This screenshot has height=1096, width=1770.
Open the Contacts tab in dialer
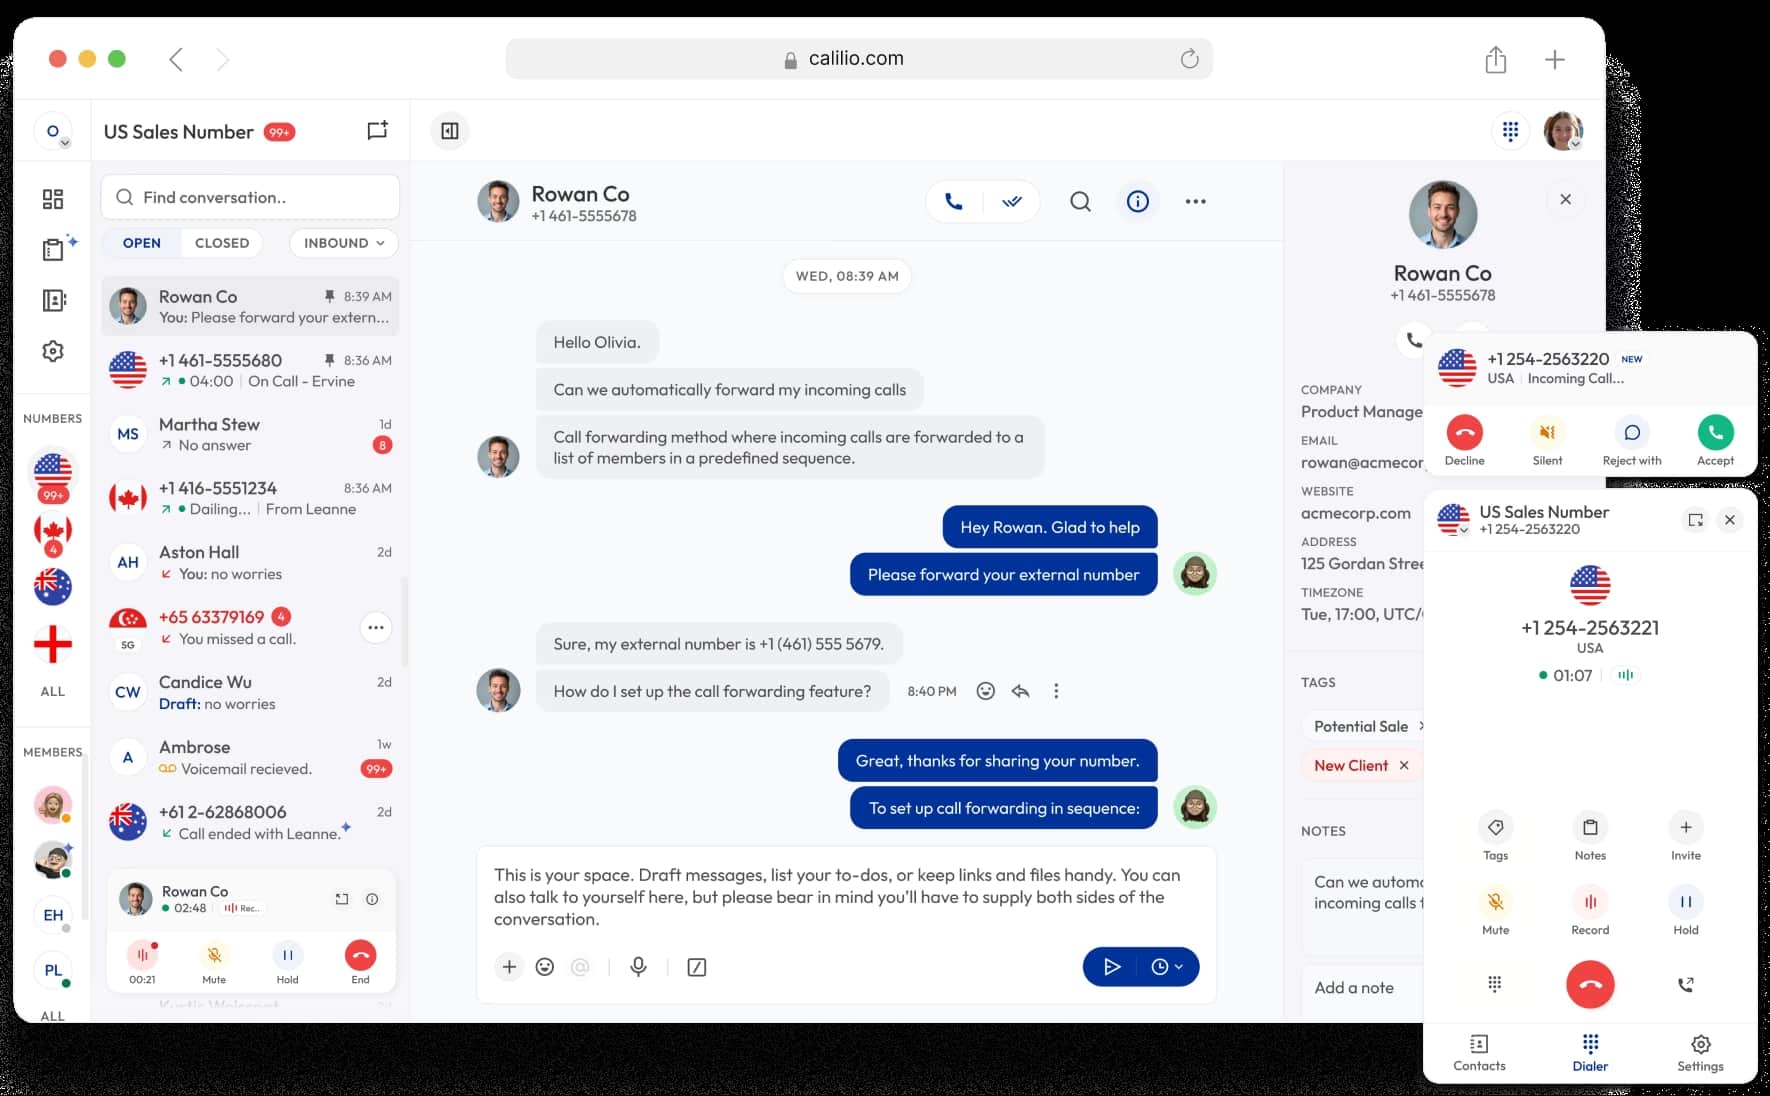pos(1479,1052)
